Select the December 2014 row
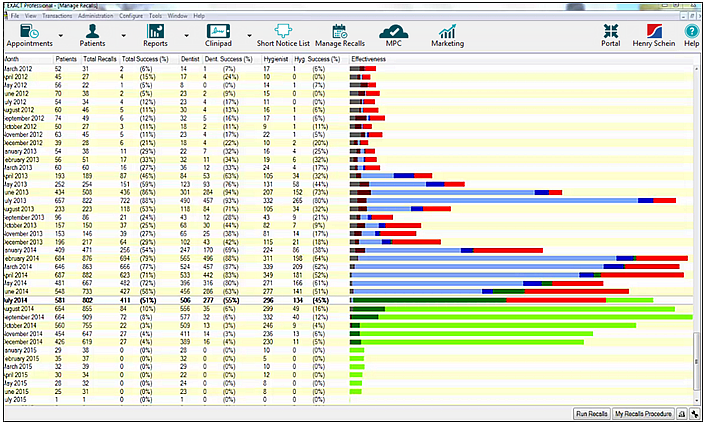The image size is (704, 424). click(x=348, y=342)
